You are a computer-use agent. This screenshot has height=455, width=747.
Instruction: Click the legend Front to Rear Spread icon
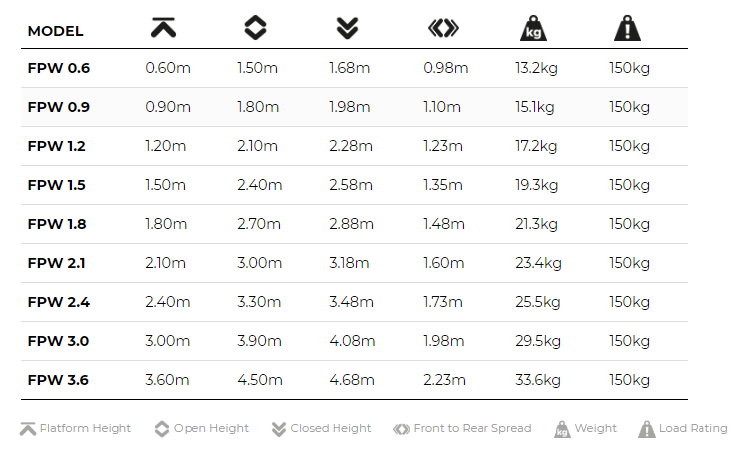pyautogui.click(x=401, y=429)
